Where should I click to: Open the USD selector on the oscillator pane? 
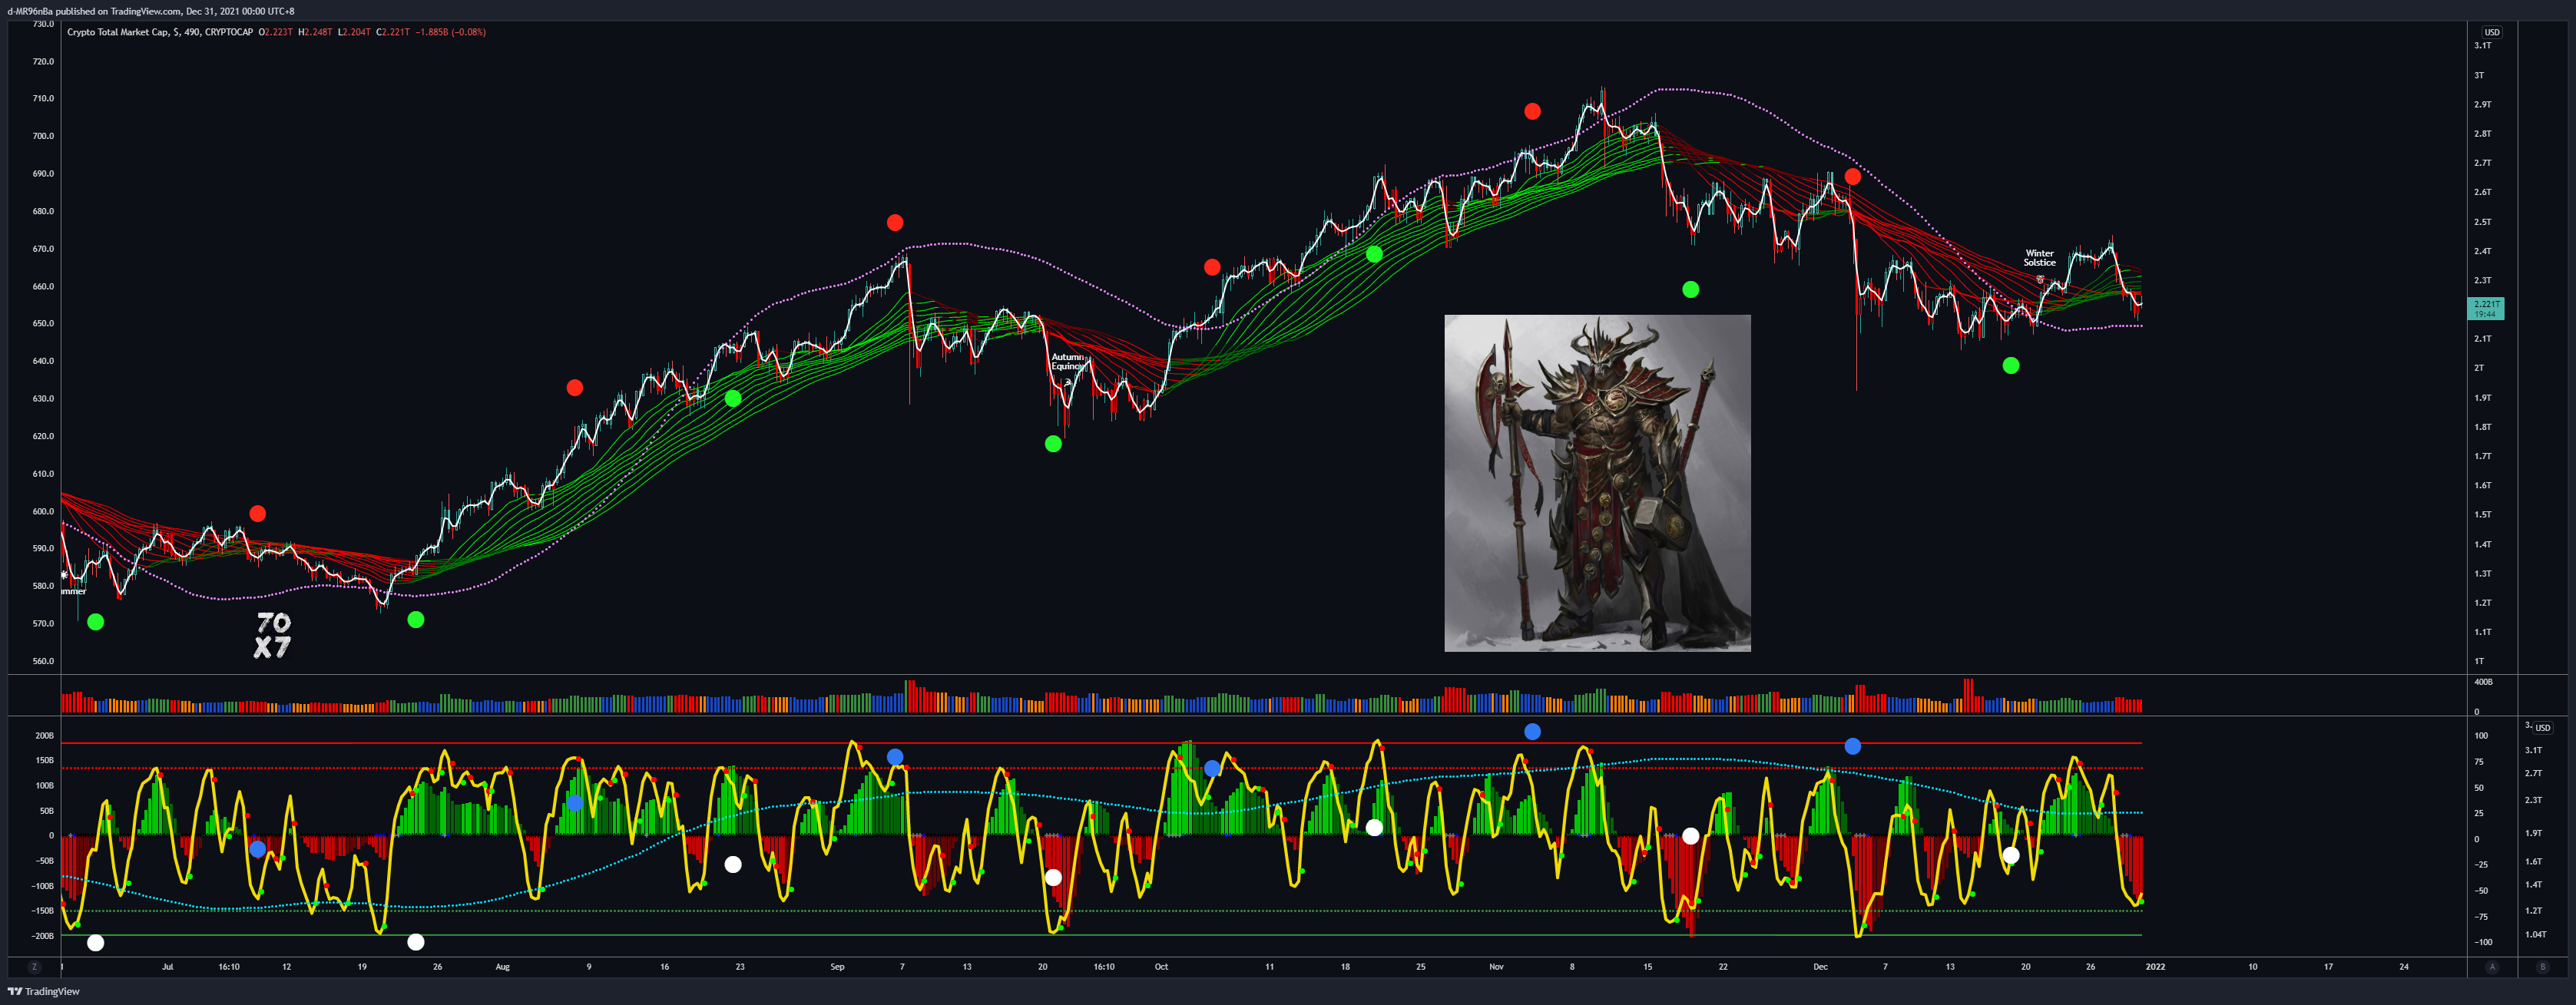2542,728
